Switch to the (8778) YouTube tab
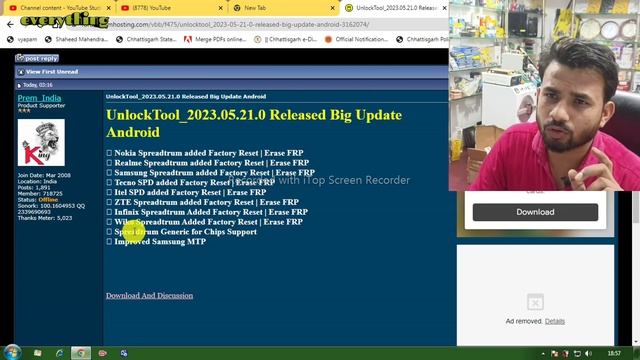Image resolution: width=640 pixels, height=360 pixels. point(171,8)
